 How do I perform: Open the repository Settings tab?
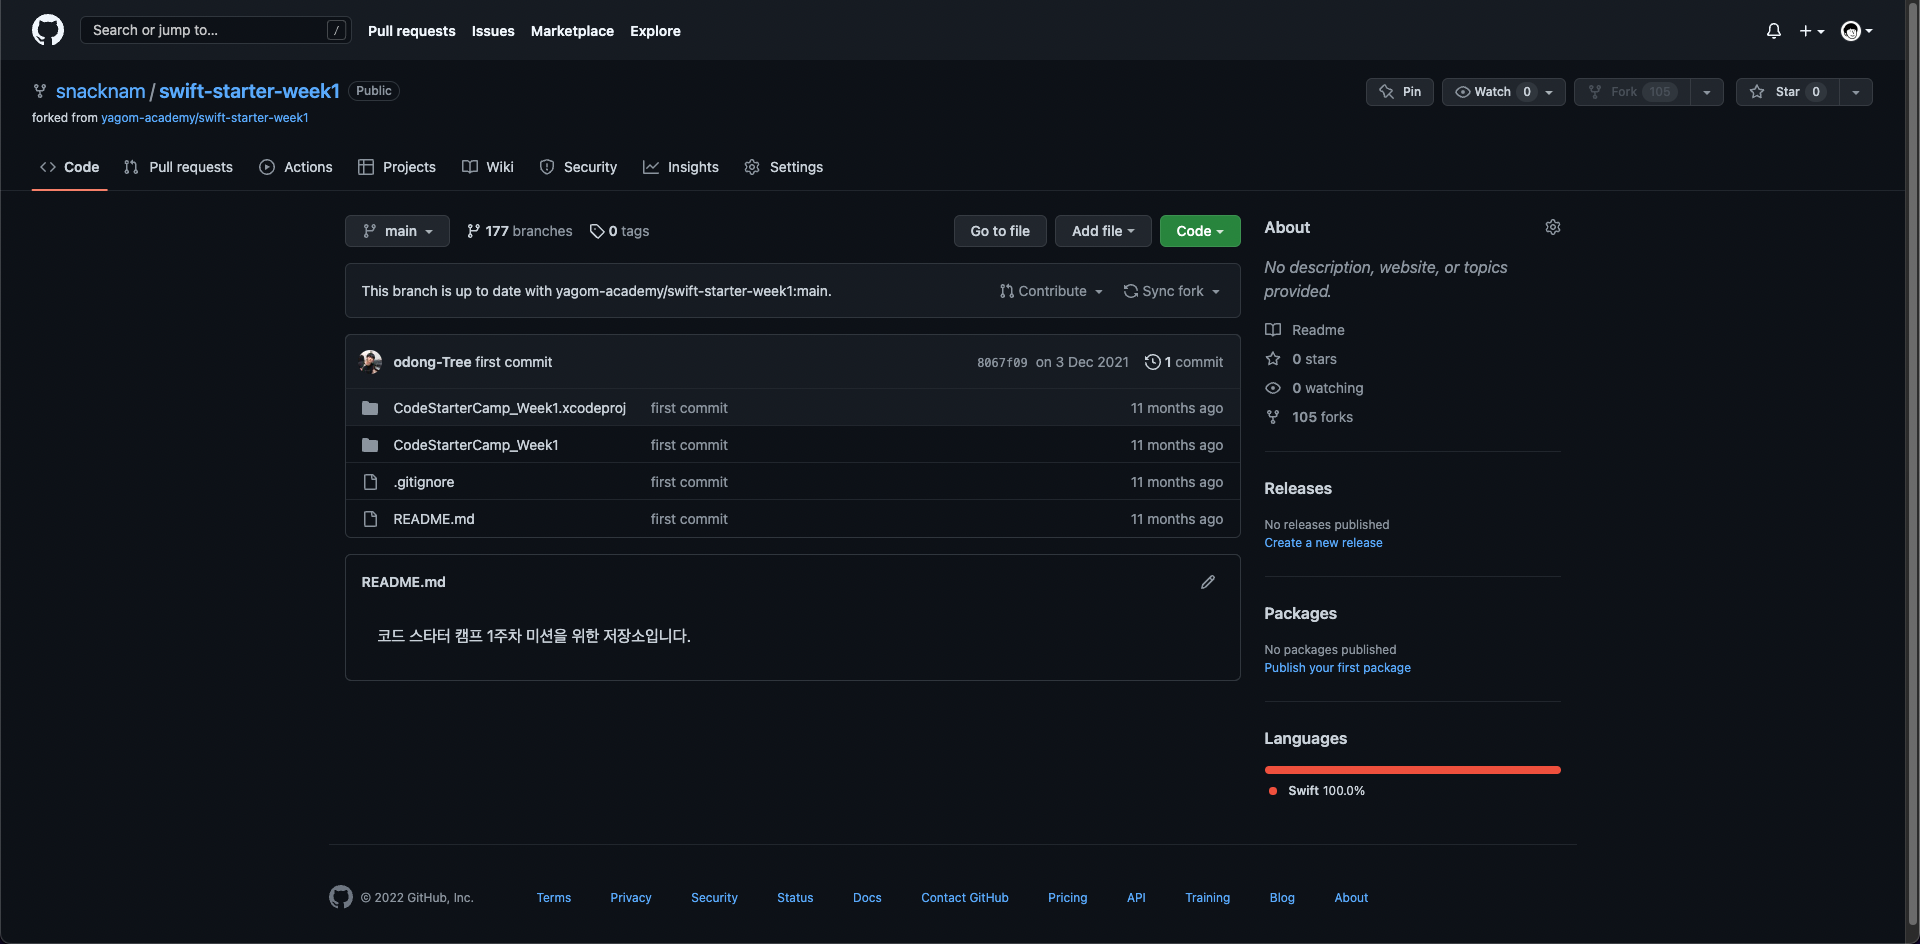click(784, 167)
